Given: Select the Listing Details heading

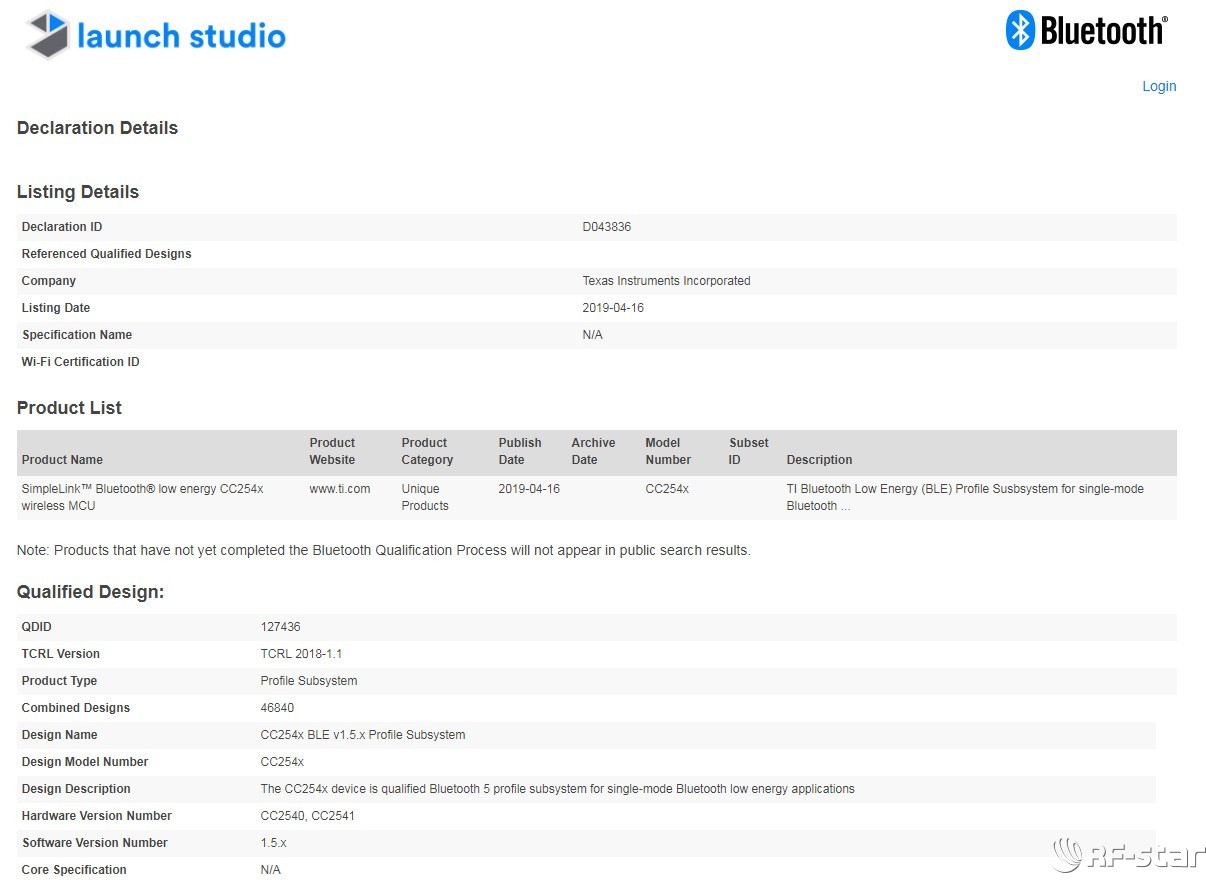Looking at the screenshot, I should click(x=78, y=192).
